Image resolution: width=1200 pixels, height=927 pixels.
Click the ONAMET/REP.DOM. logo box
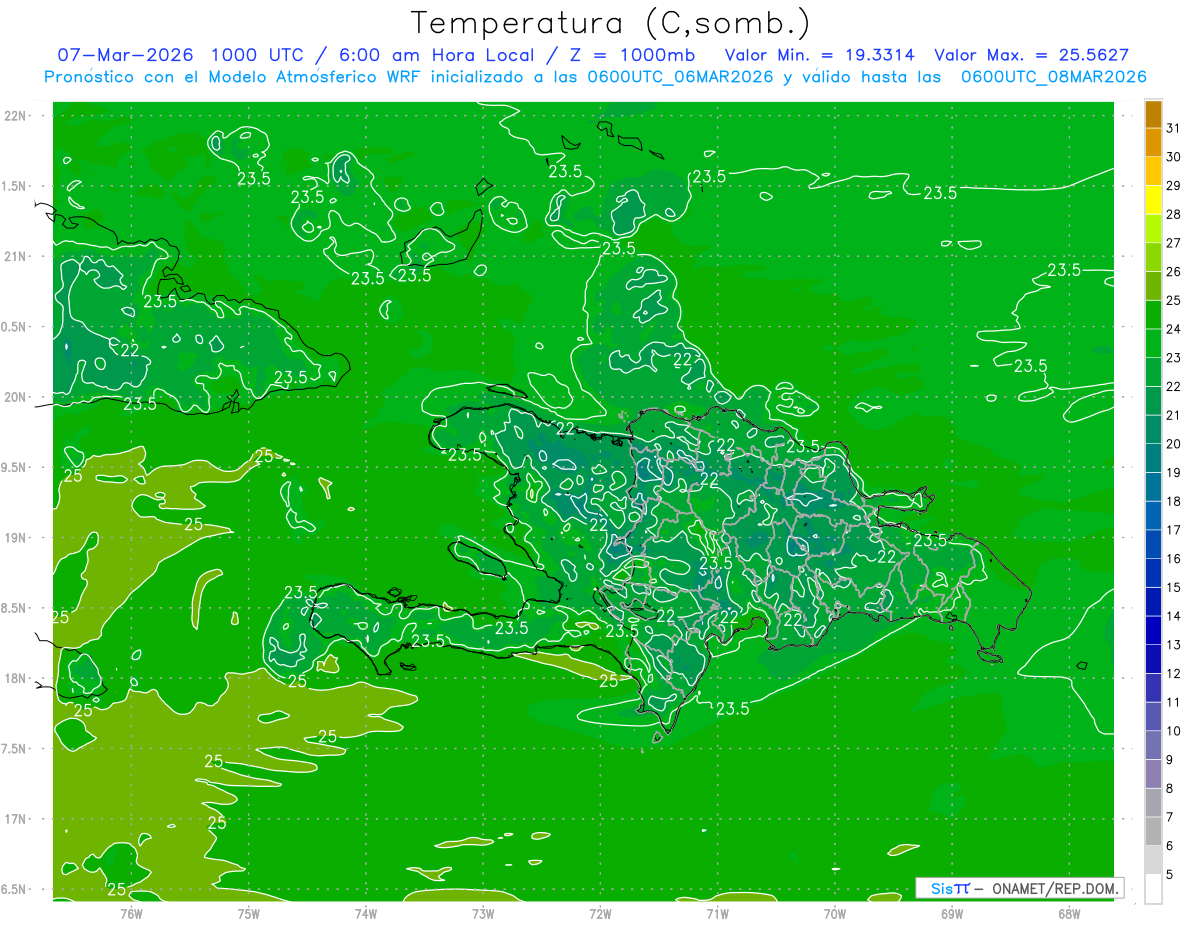point(1019,888)
